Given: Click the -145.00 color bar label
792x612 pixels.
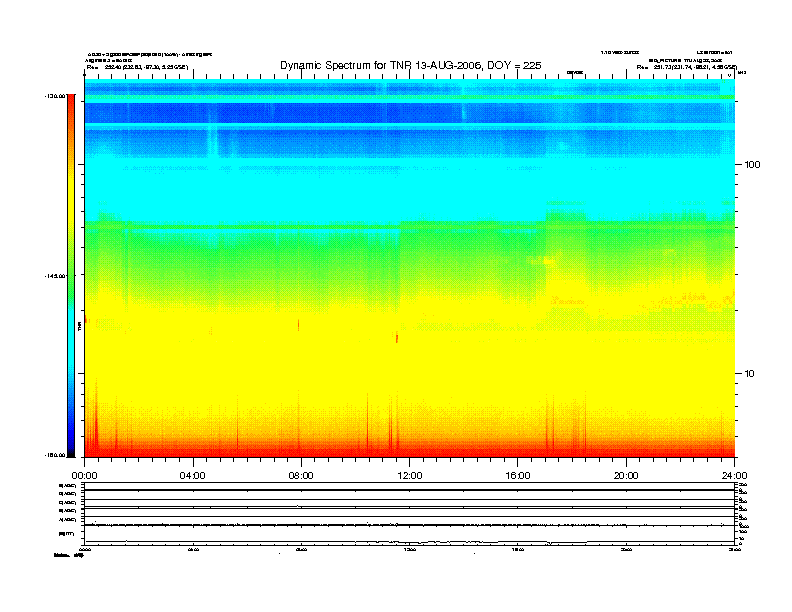Looking at the screenshot, I should pos(55,276).
